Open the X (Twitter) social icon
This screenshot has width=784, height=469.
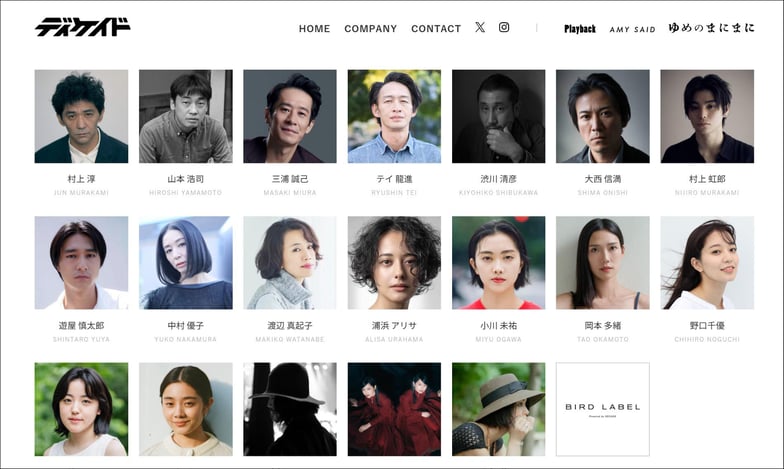[x=480, y=28]
